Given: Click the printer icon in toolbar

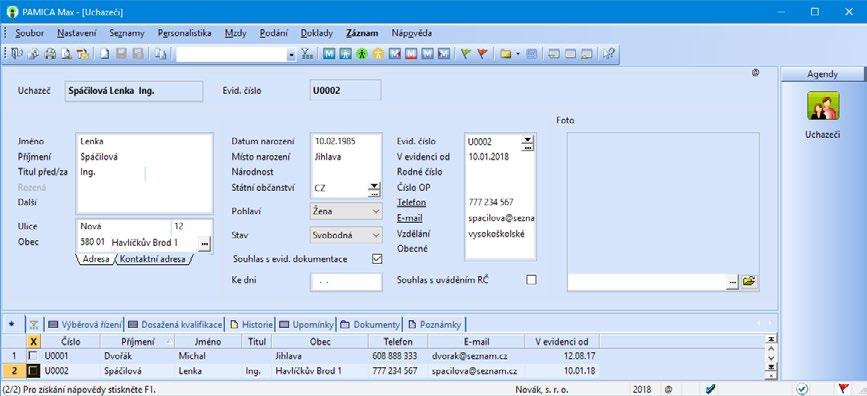Looking at the screenshot, I should pos(50,54).
